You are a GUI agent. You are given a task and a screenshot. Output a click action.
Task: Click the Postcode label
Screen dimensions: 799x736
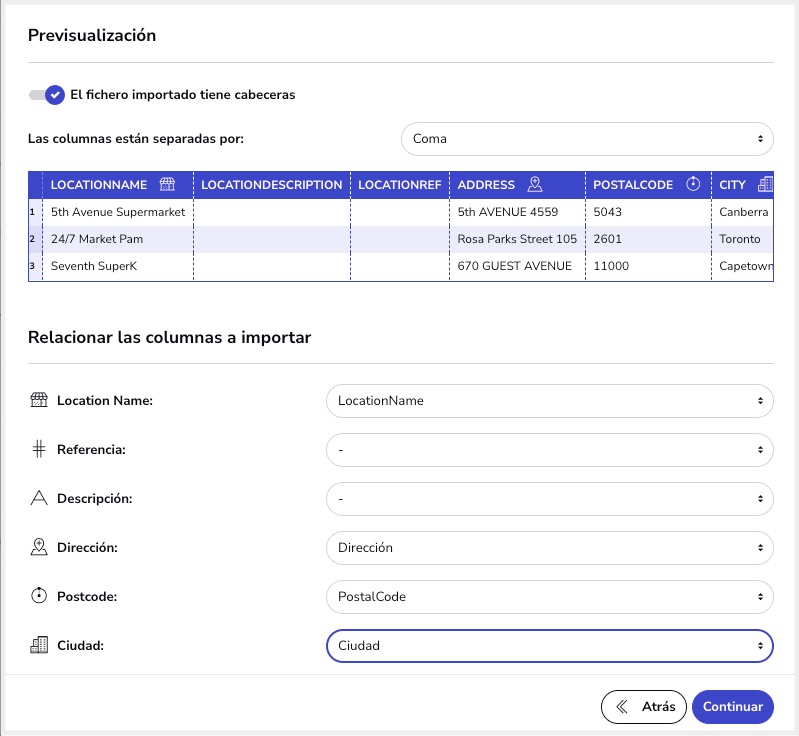(x=87, y=596)
